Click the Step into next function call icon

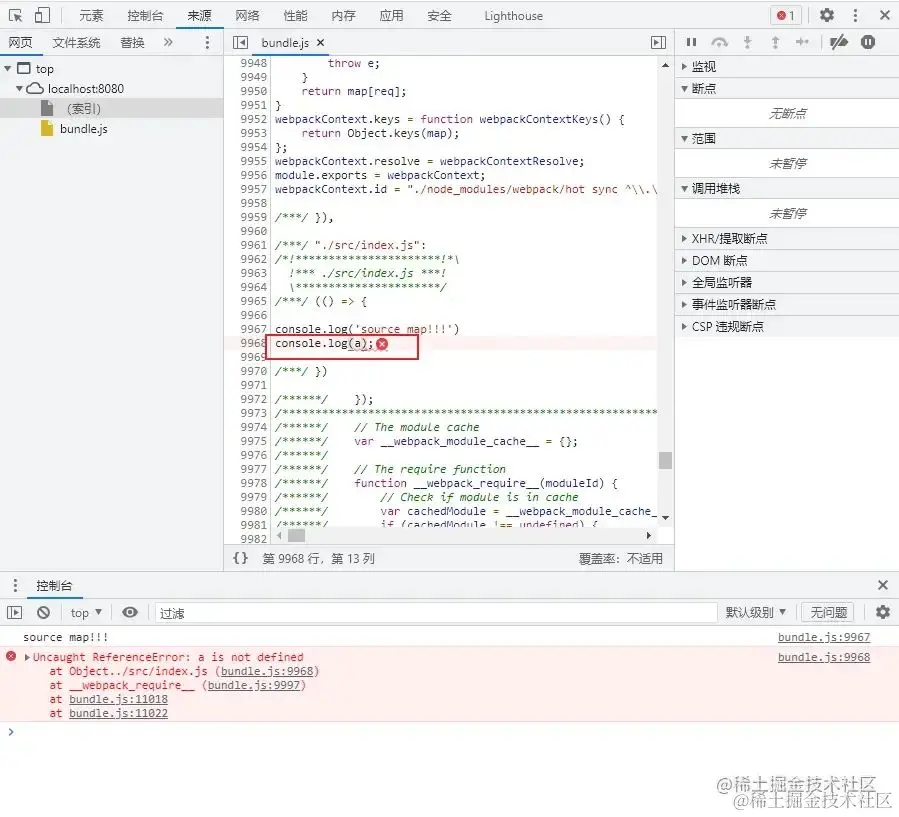746,42
